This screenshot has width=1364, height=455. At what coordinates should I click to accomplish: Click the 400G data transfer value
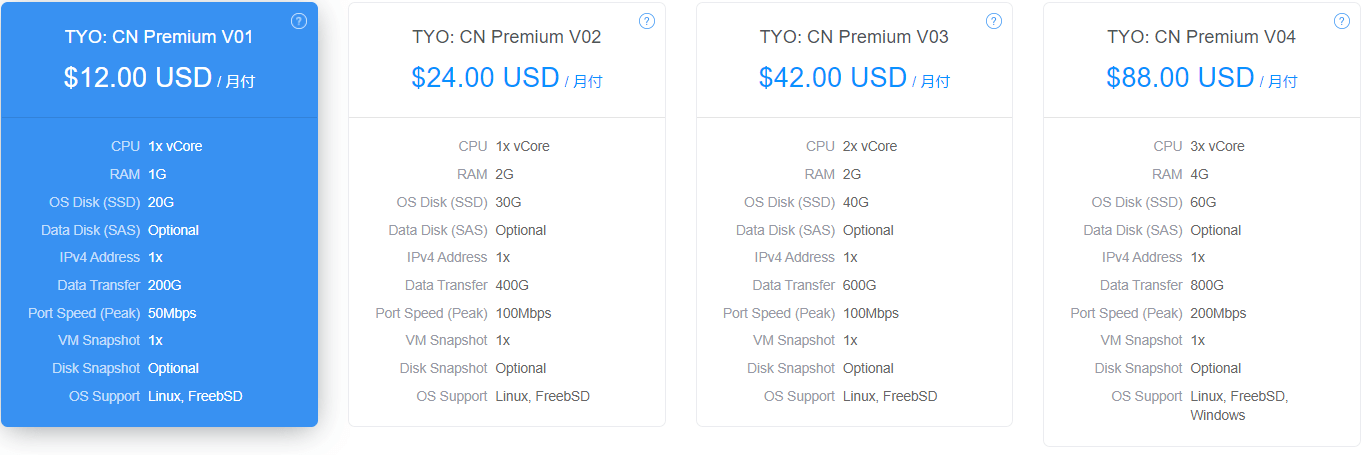pyautogui.click(x=512, y=285)
